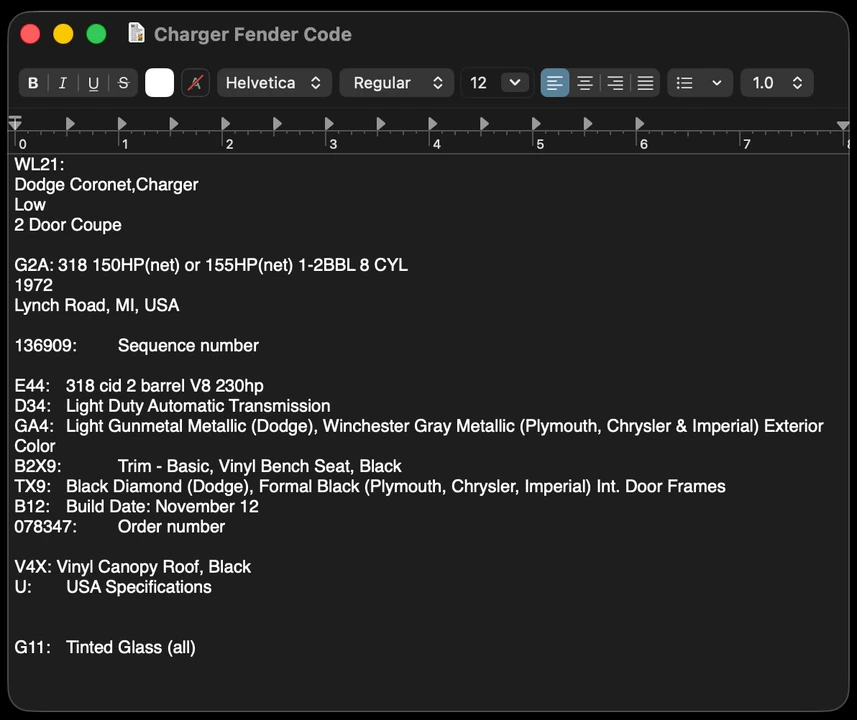Click the Order number label
This screenshot has width=857, height=720.
coord(171,526)
